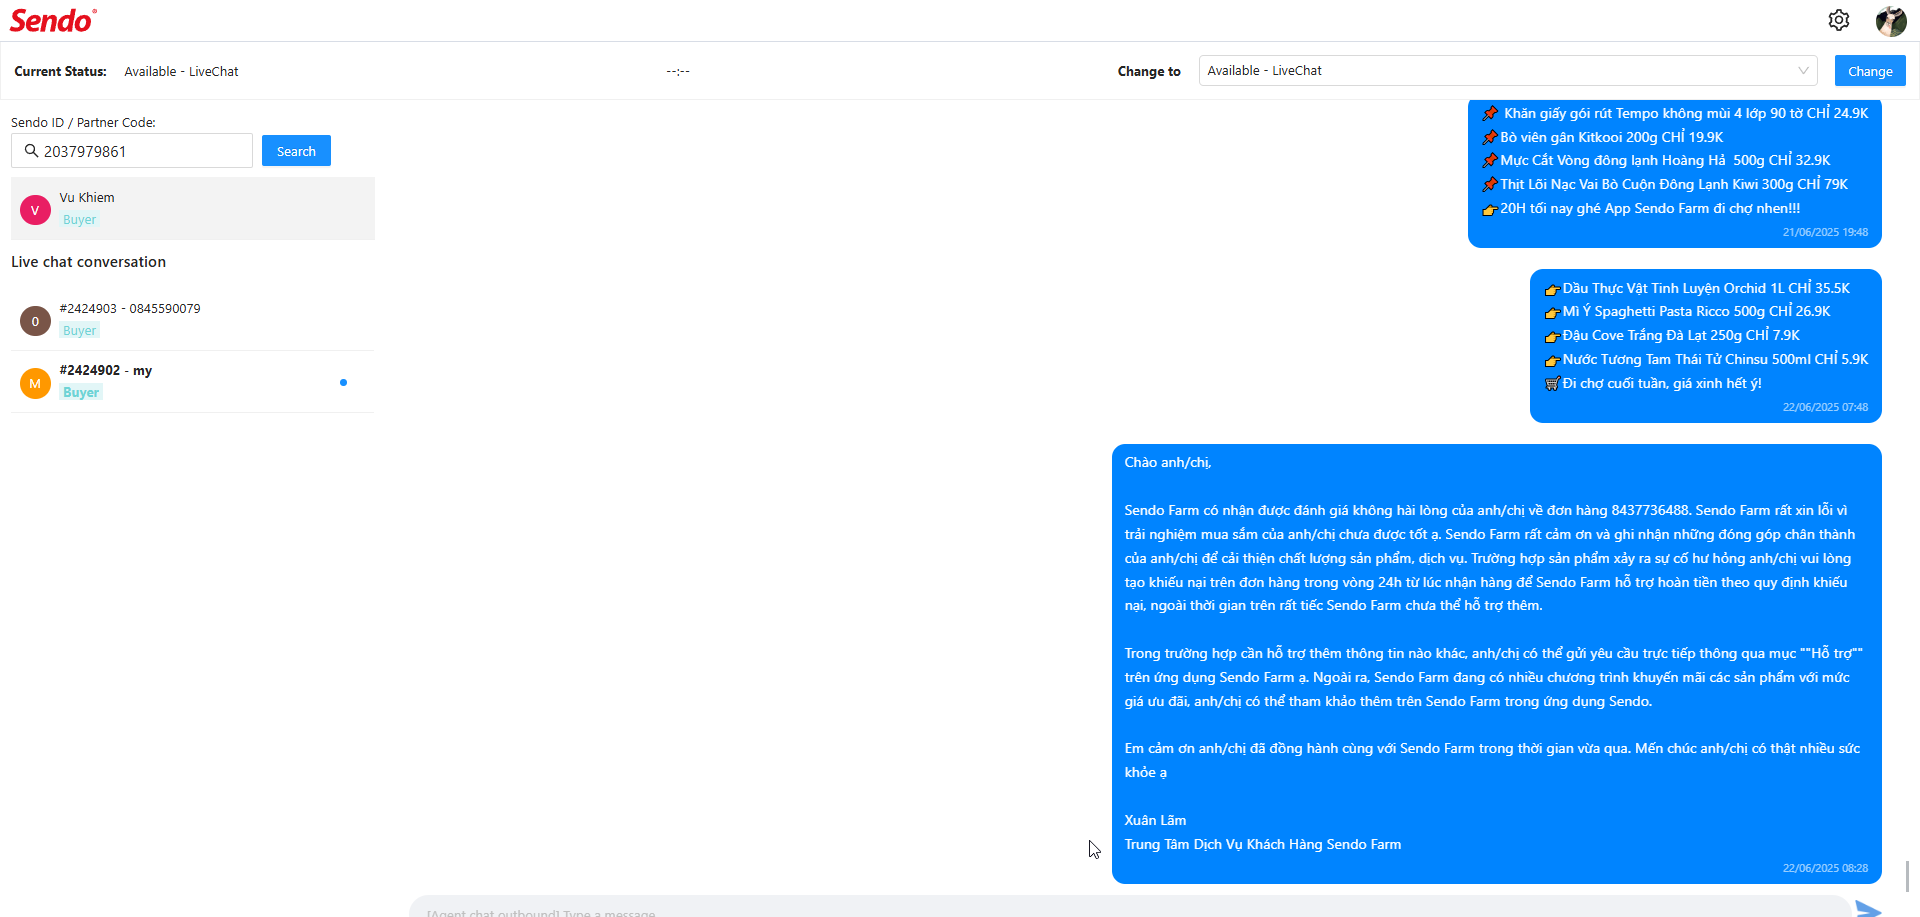The height and width of the screenshot is (917, 1920).
Task: Click the send message arrow icon
Action: (x=1868, y=909)
